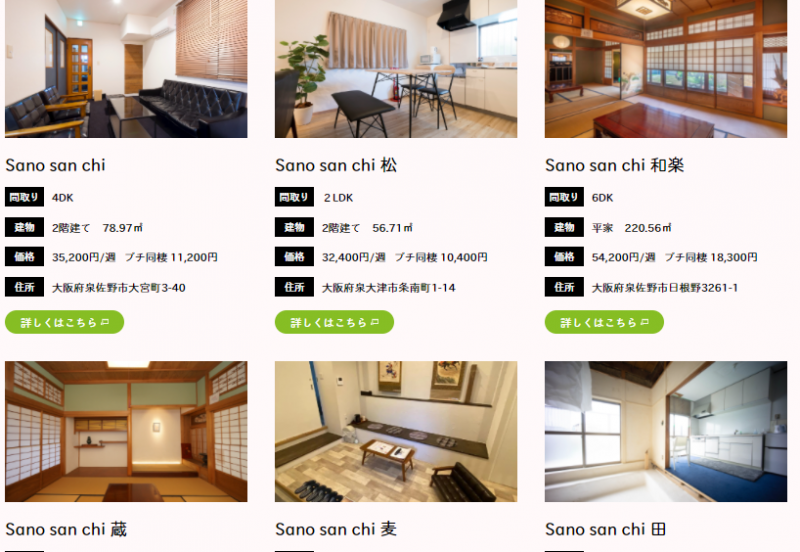Click the external link icon on 松 details button
Image resolution: width=800 pixels, height=552 pixels.
[x=375, y=322]
